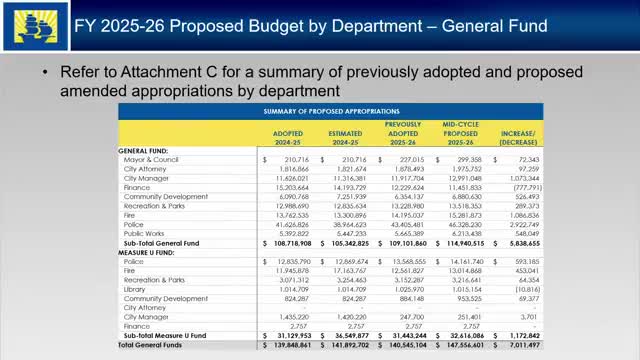Select the 'Adopted 2024-25' column header
The image size is (640, 360).
[x=288, y=138]
